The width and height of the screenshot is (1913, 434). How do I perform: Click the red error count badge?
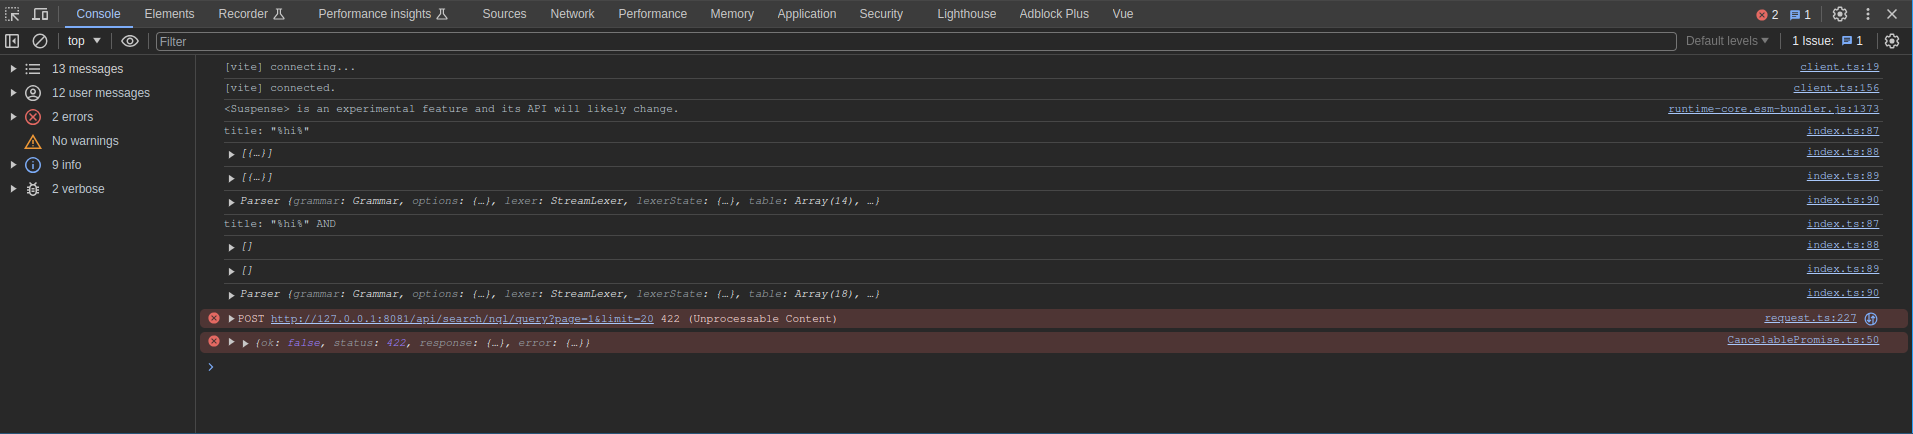click(1767, 14)
